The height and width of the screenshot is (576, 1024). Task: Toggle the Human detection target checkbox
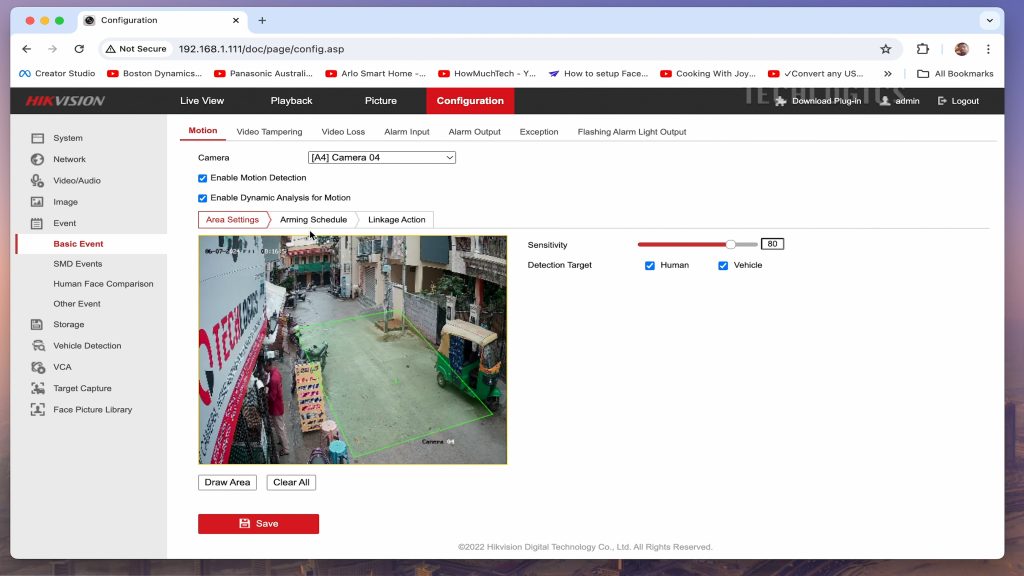(x=650, y=266)
